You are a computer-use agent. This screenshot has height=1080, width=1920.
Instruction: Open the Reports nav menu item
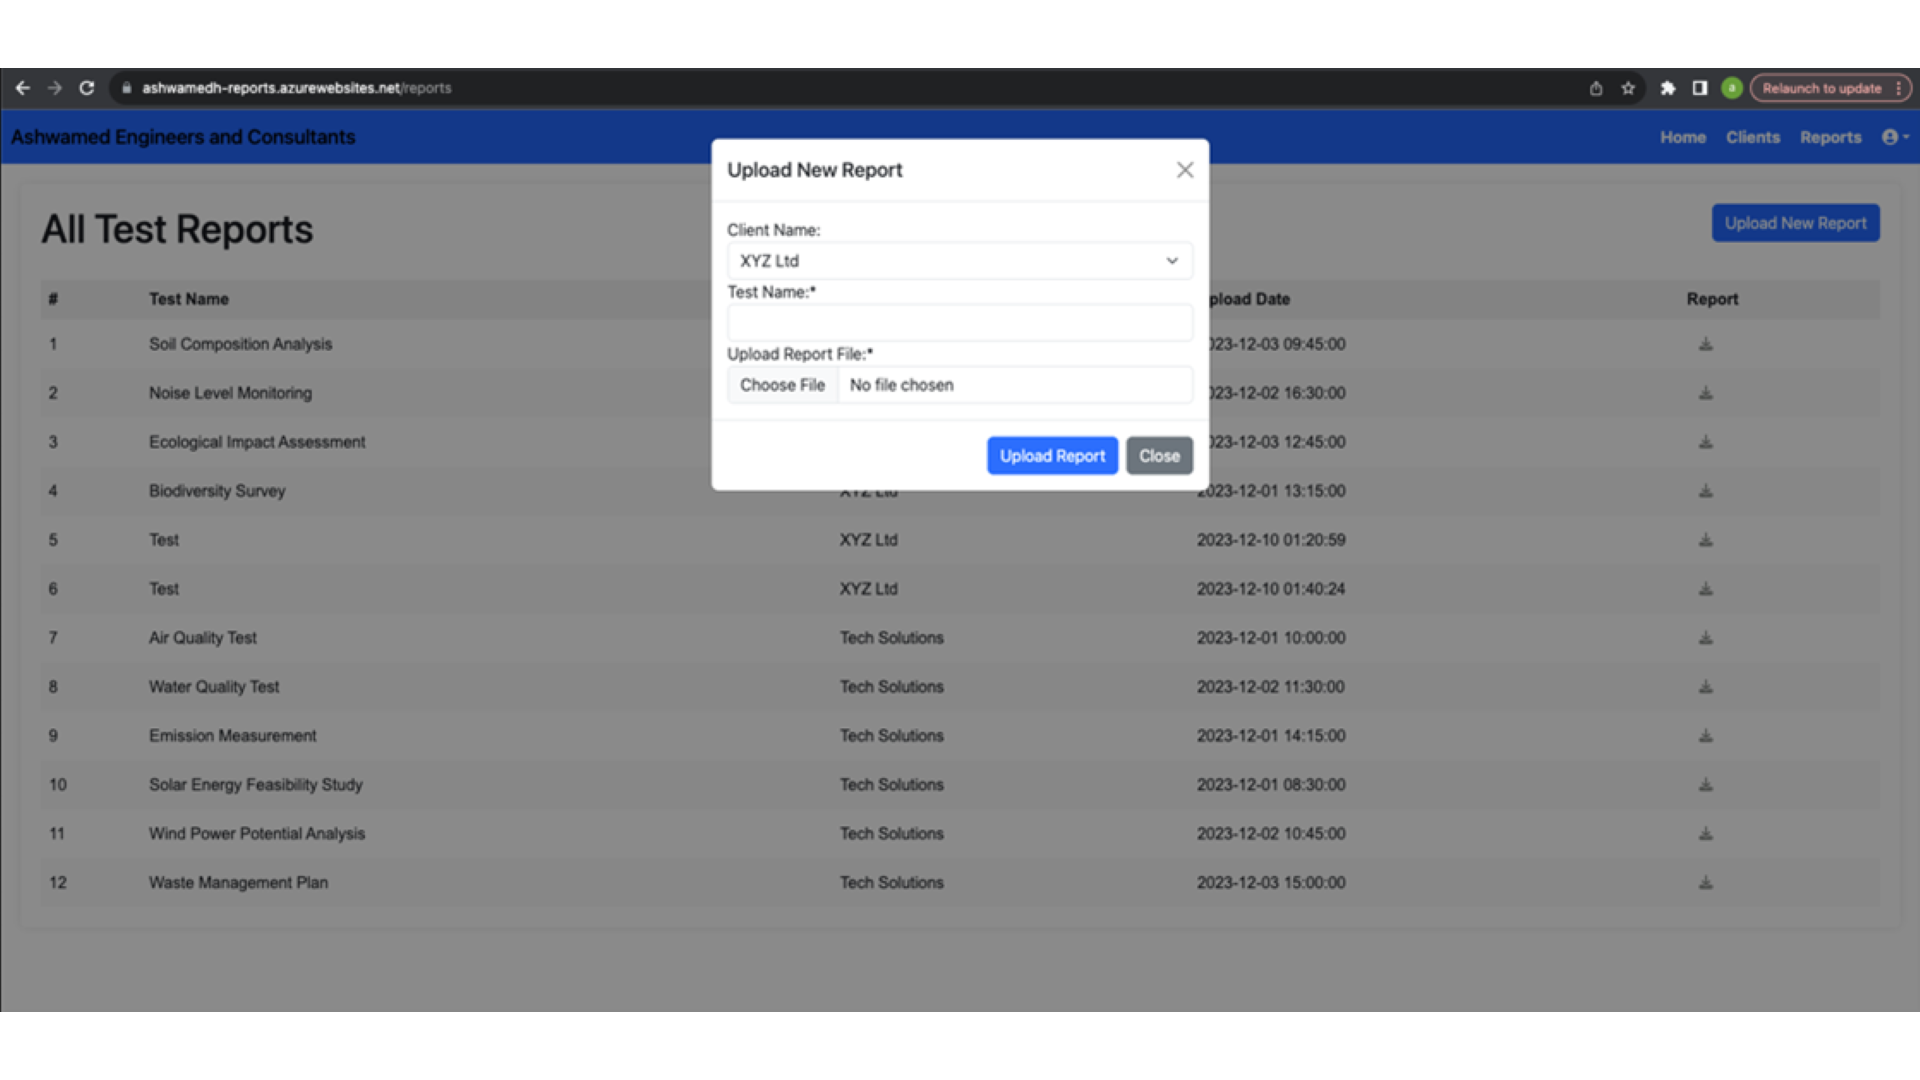coord(1830,137)
